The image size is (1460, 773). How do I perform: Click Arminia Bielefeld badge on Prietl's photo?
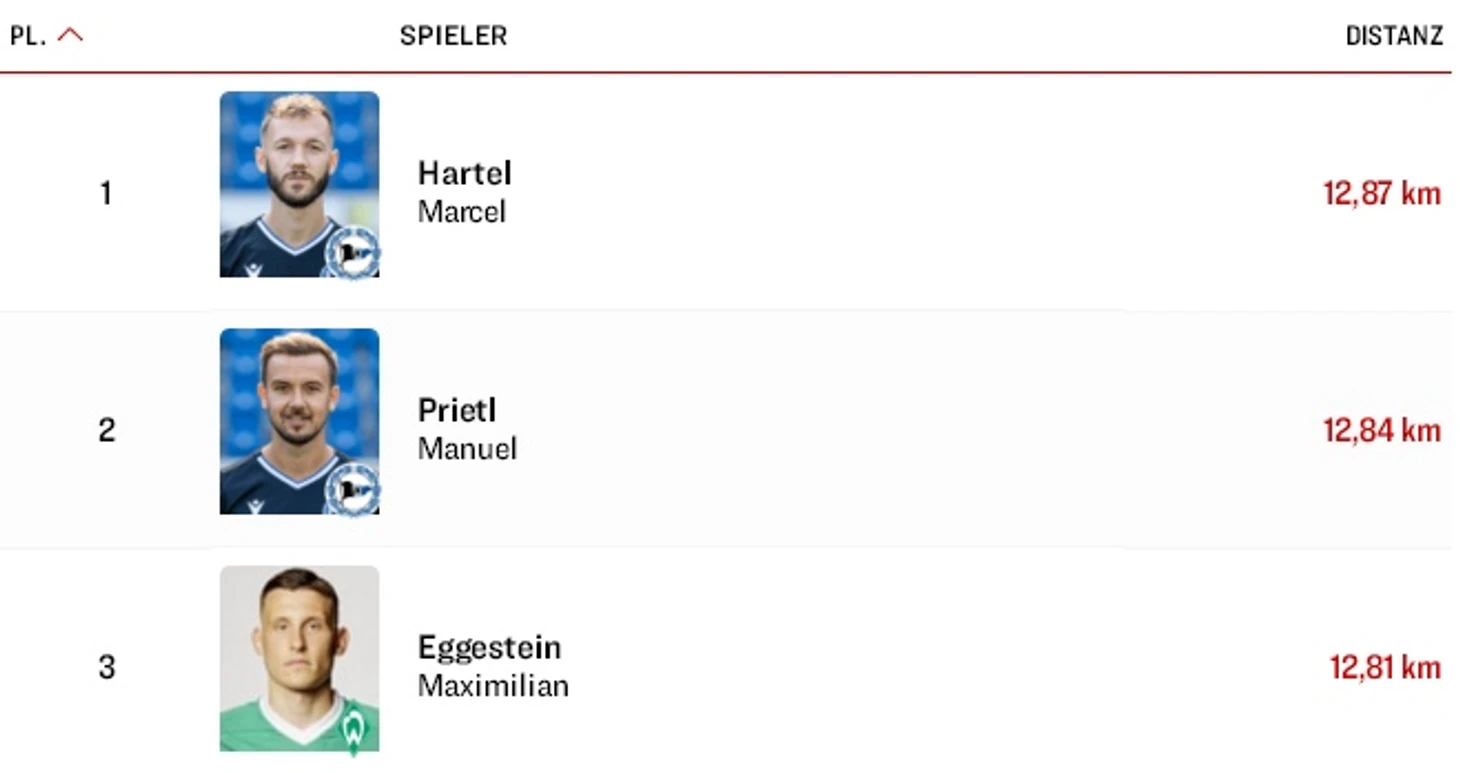point(352,490)
